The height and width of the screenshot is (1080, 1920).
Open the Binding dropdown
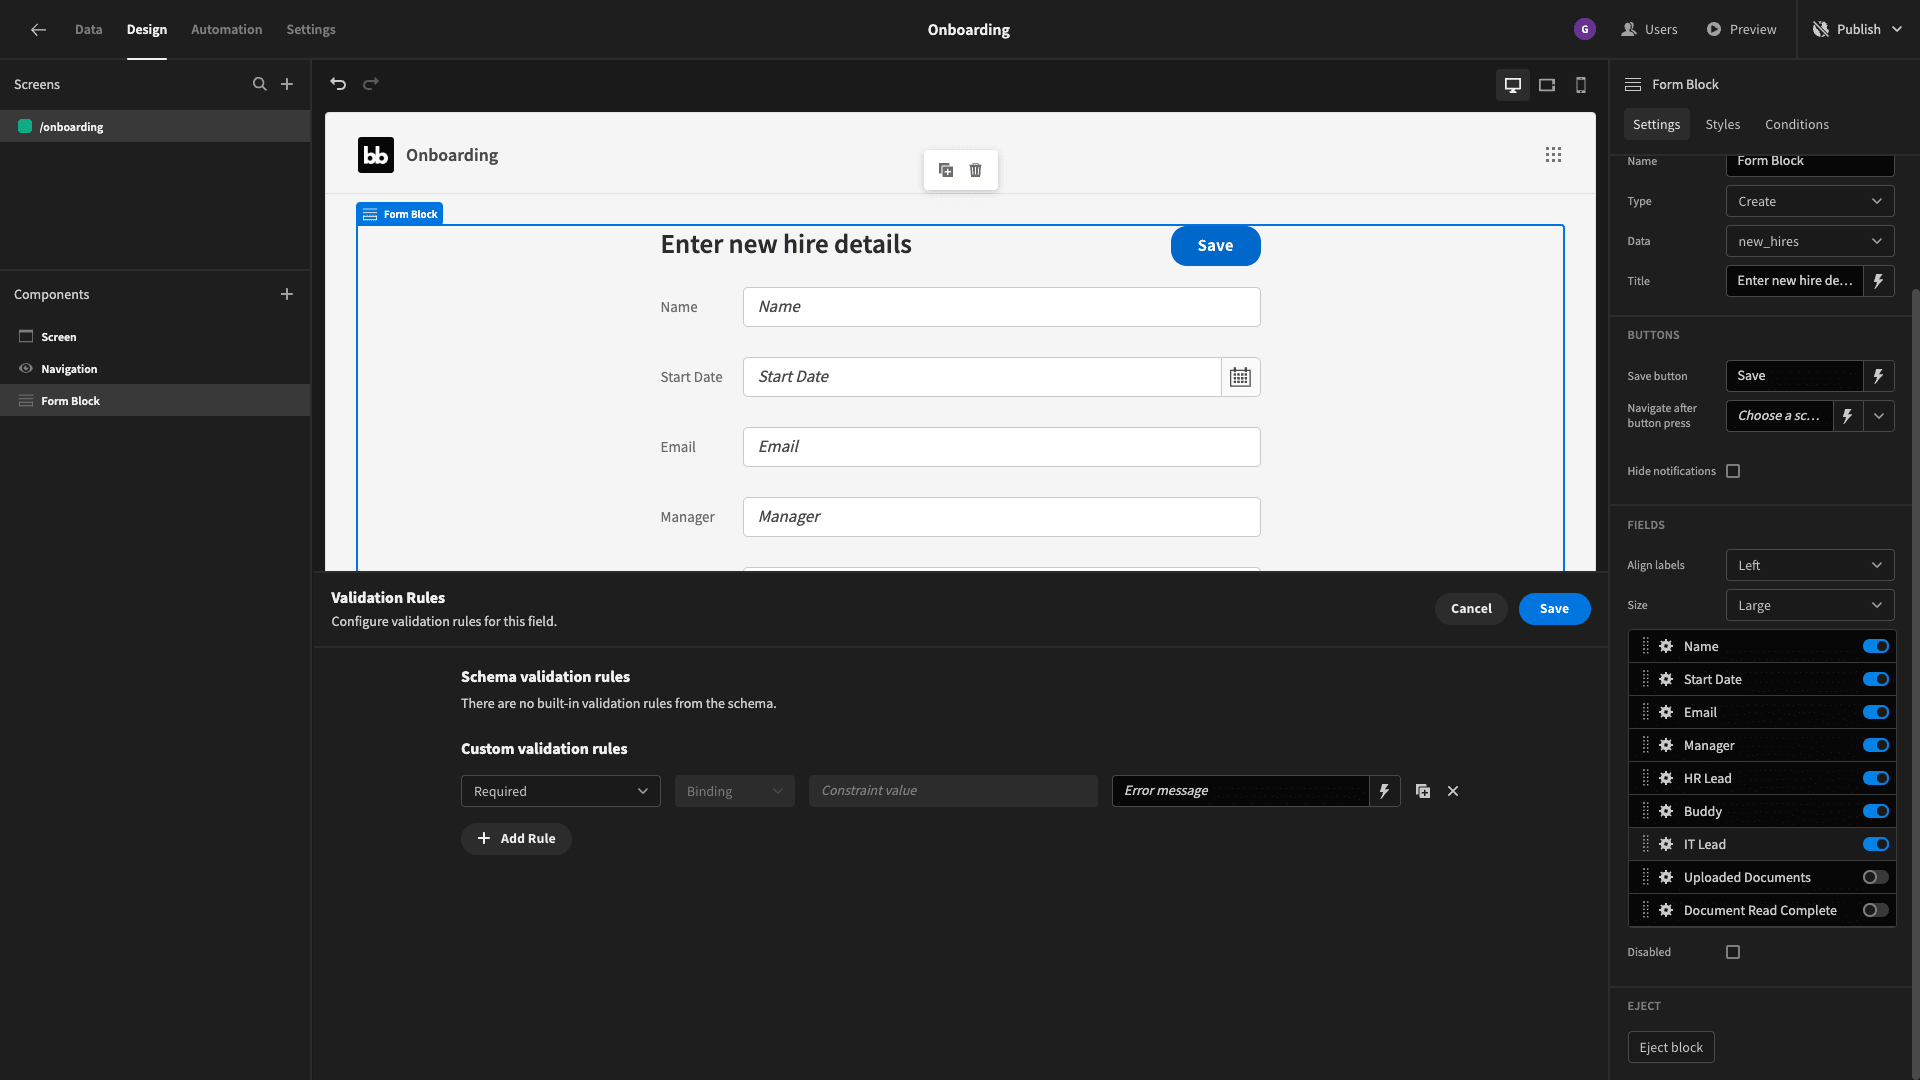(735, 791)
